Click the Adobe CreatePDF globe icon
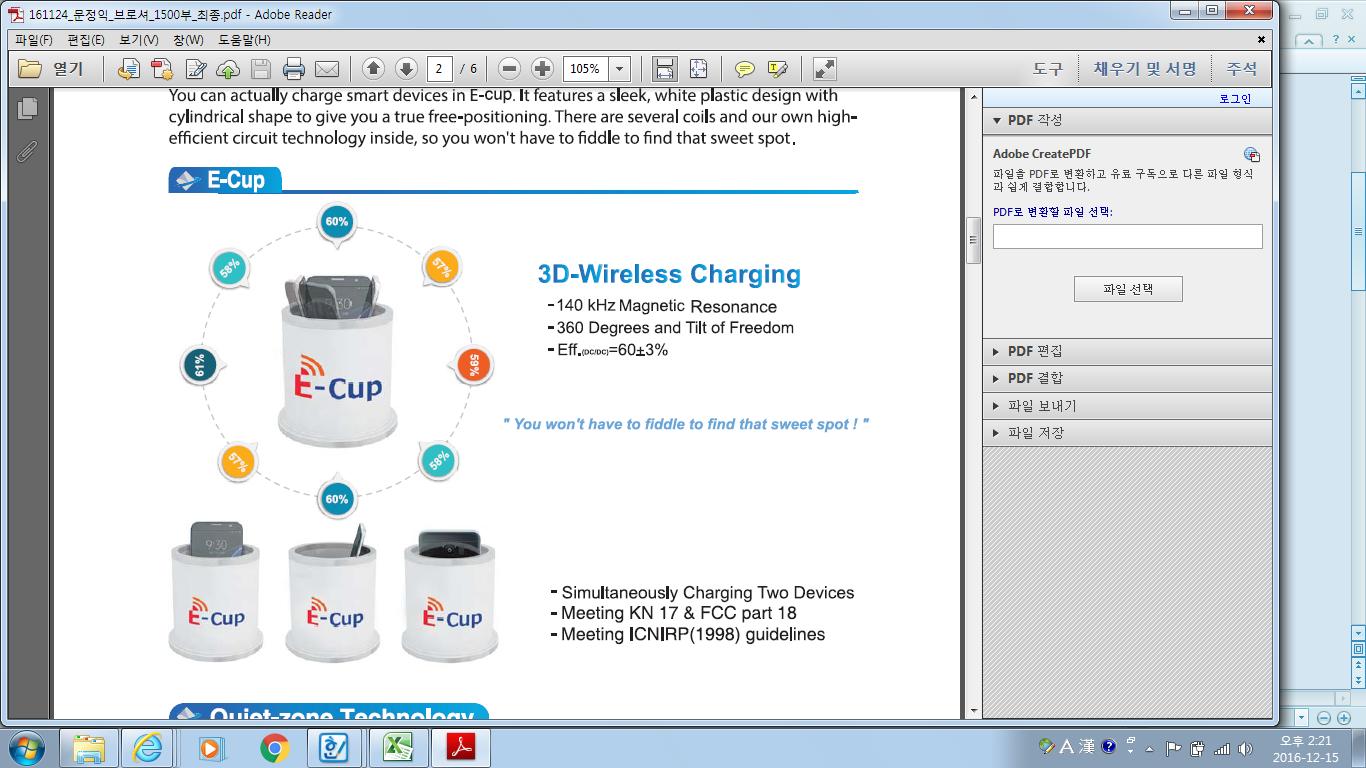 tap(1252, 155)
